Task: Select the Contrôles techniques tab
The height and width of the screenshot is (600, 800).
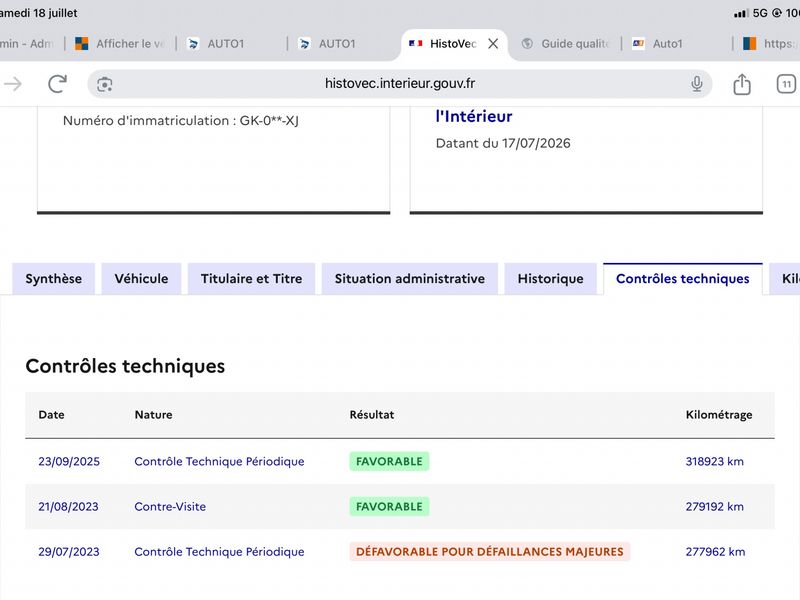Action: [683, 279]
